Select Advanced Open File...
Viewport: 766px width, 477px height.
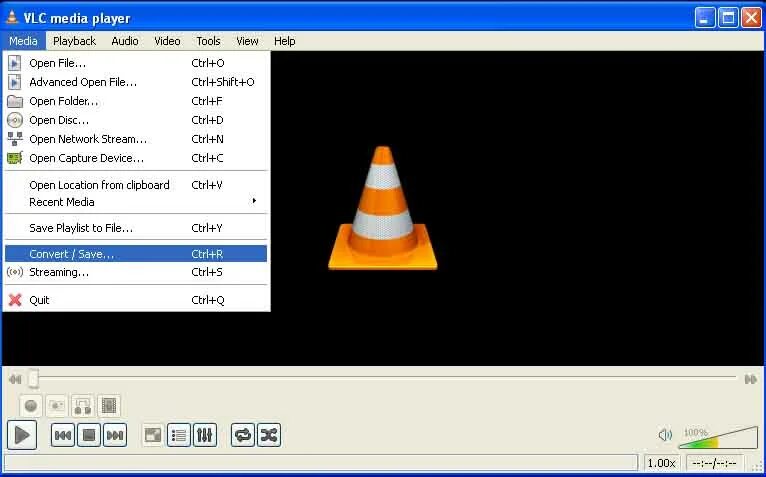click(x=136, y=82)
